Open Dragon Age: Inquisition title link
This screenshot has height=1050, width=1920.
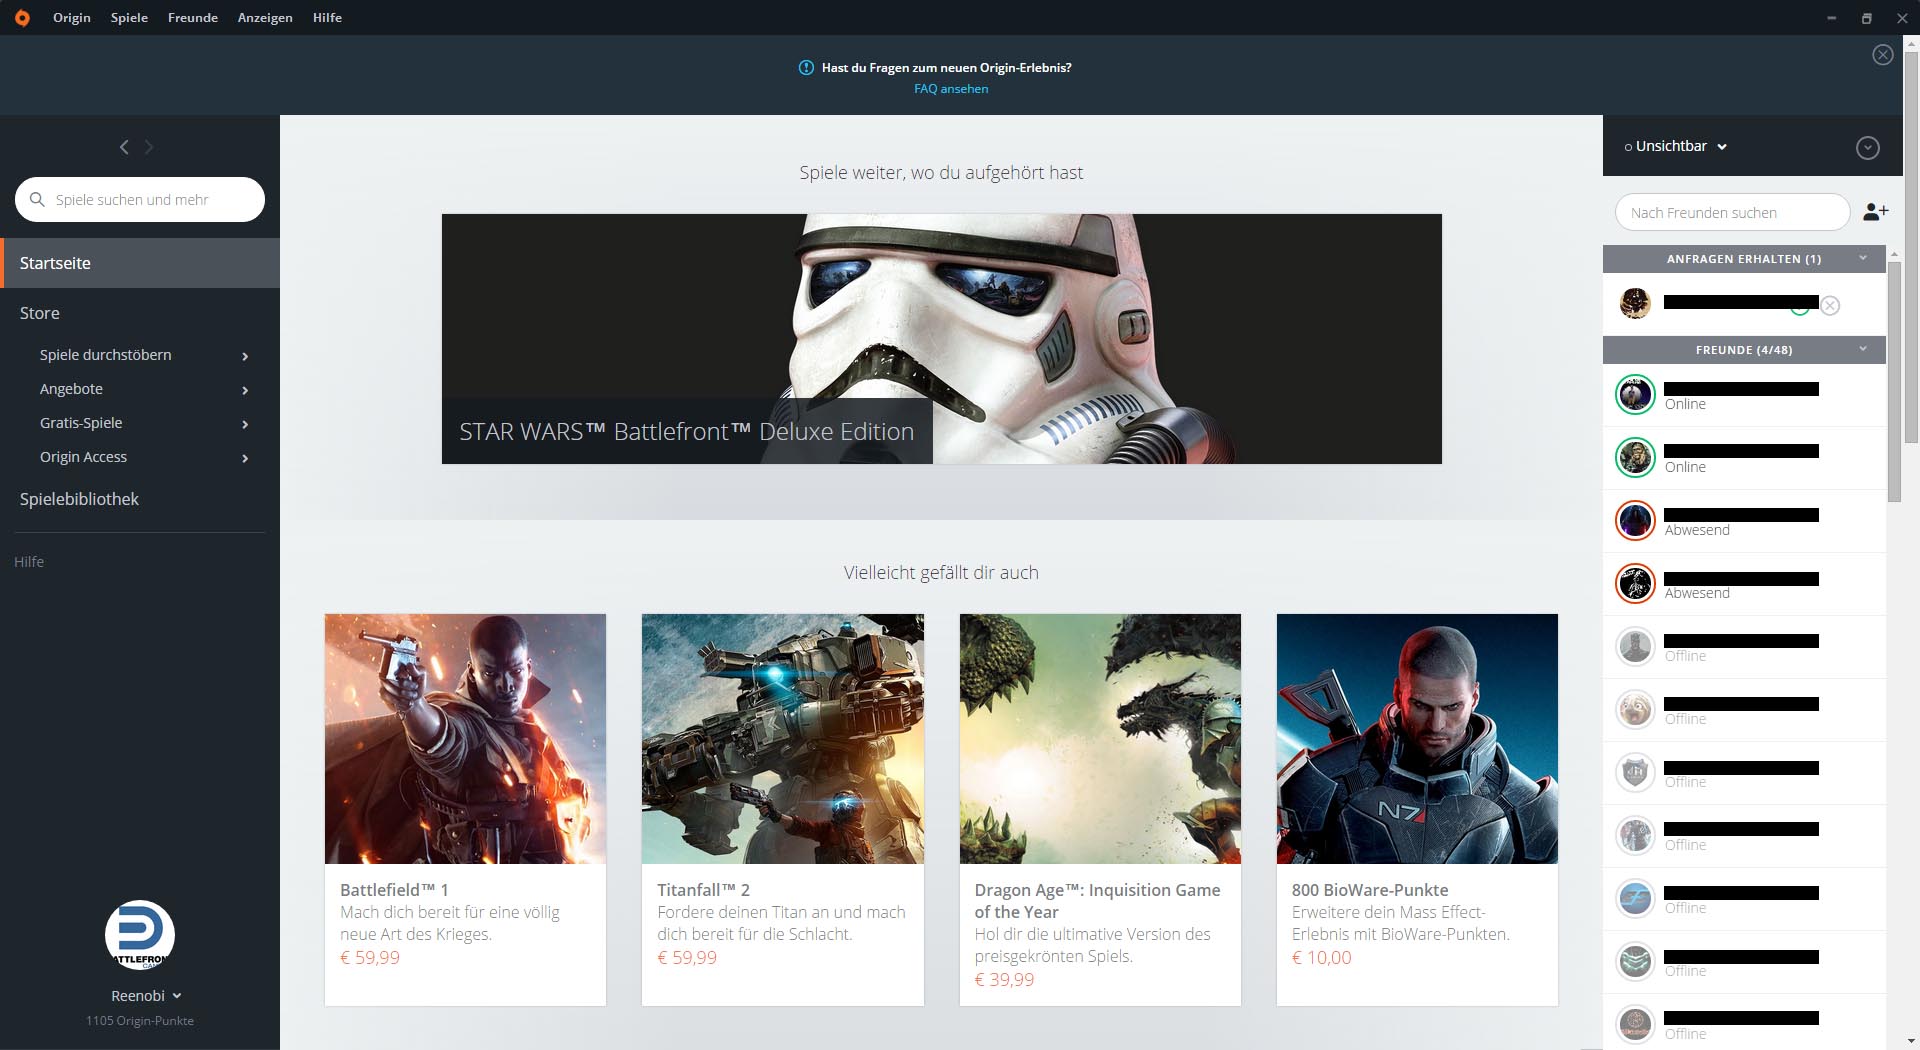1097,901
